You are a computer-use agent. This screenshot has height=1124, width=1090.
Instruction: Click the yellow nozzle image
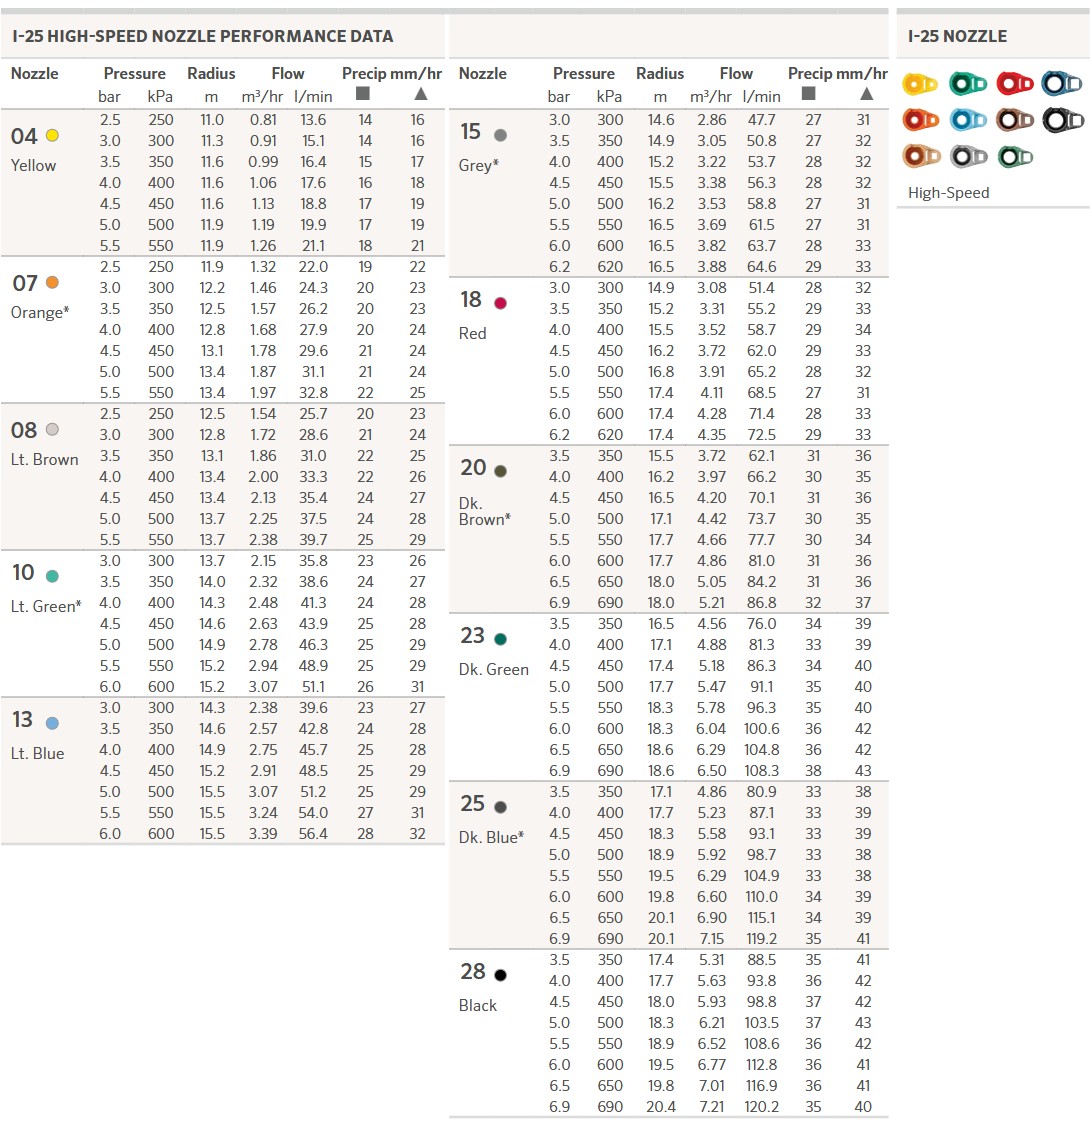920,84
